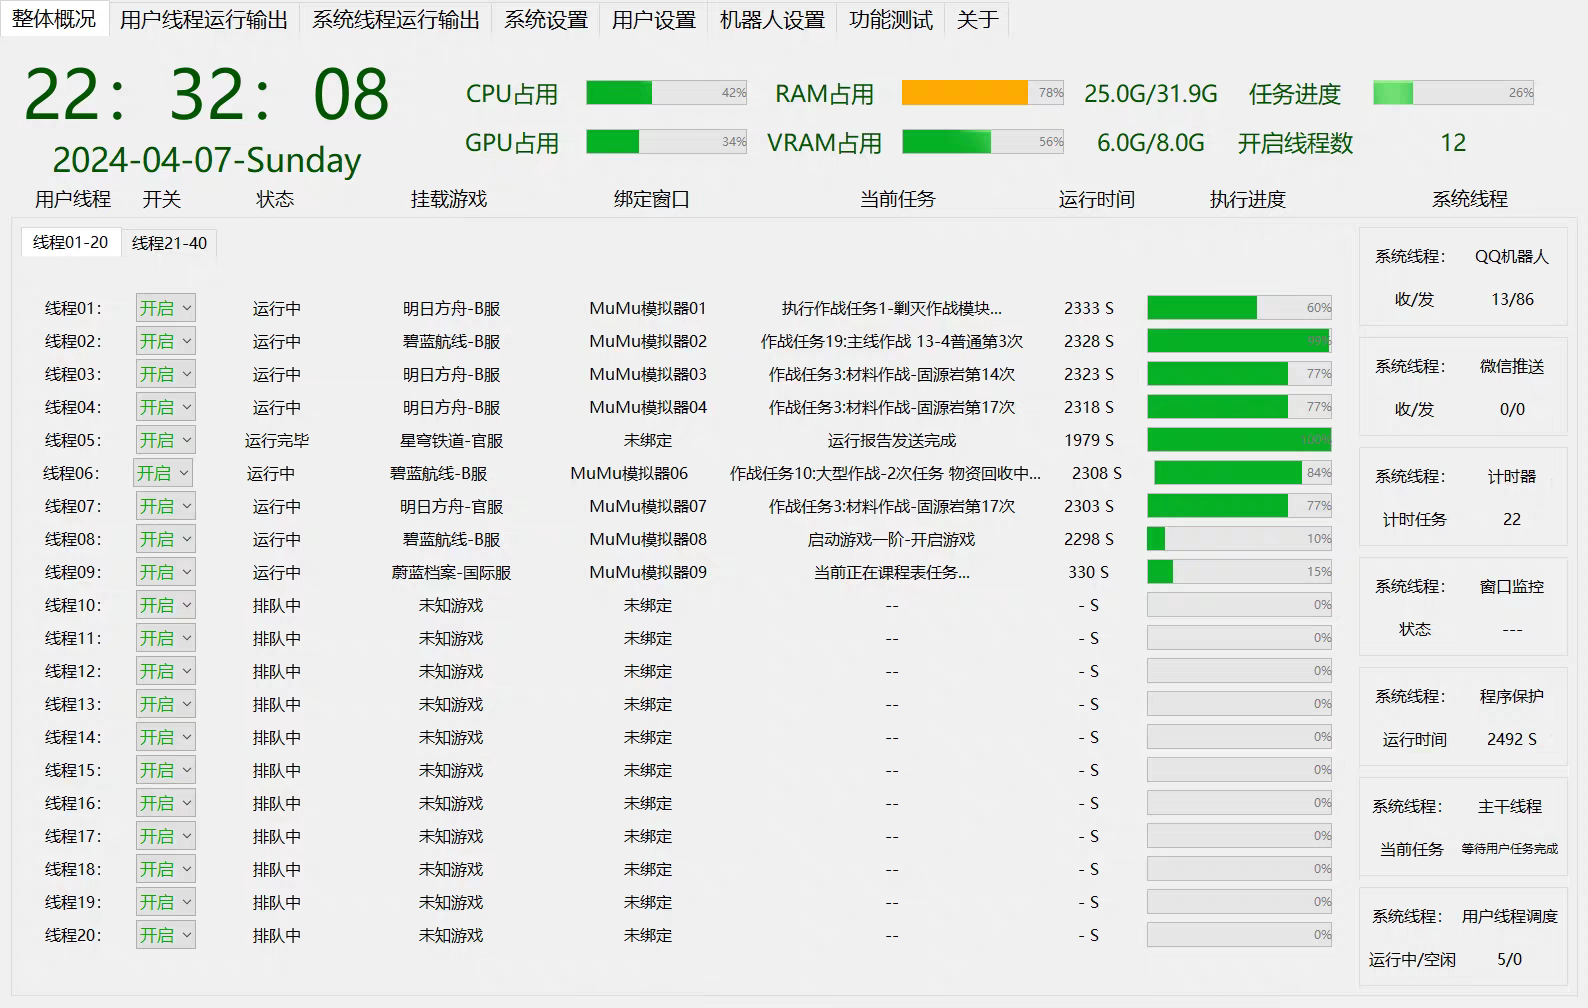Click the 蔚蓝档案-国际服 game cell
The height and width of the screenshot is (1008, 1588).
(451, 573)
